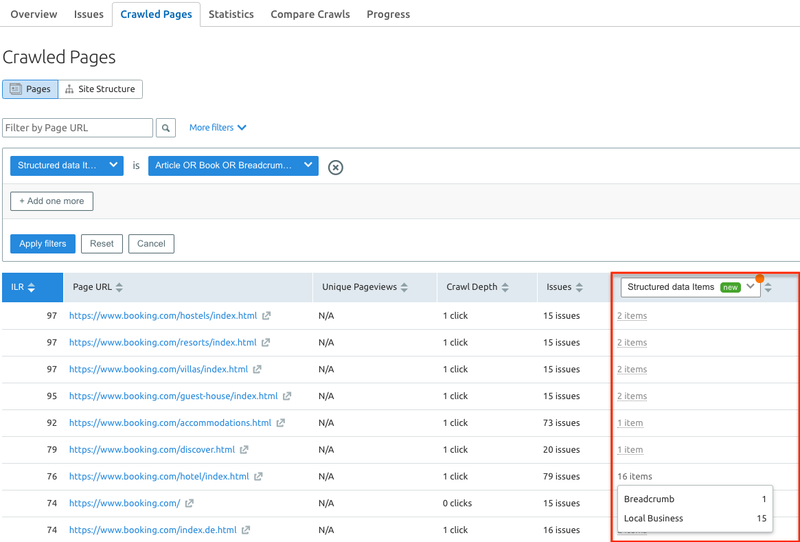Sort by Page URL column arrows
800x542 pixels.
pyautogui.click(x=119, y=287)
